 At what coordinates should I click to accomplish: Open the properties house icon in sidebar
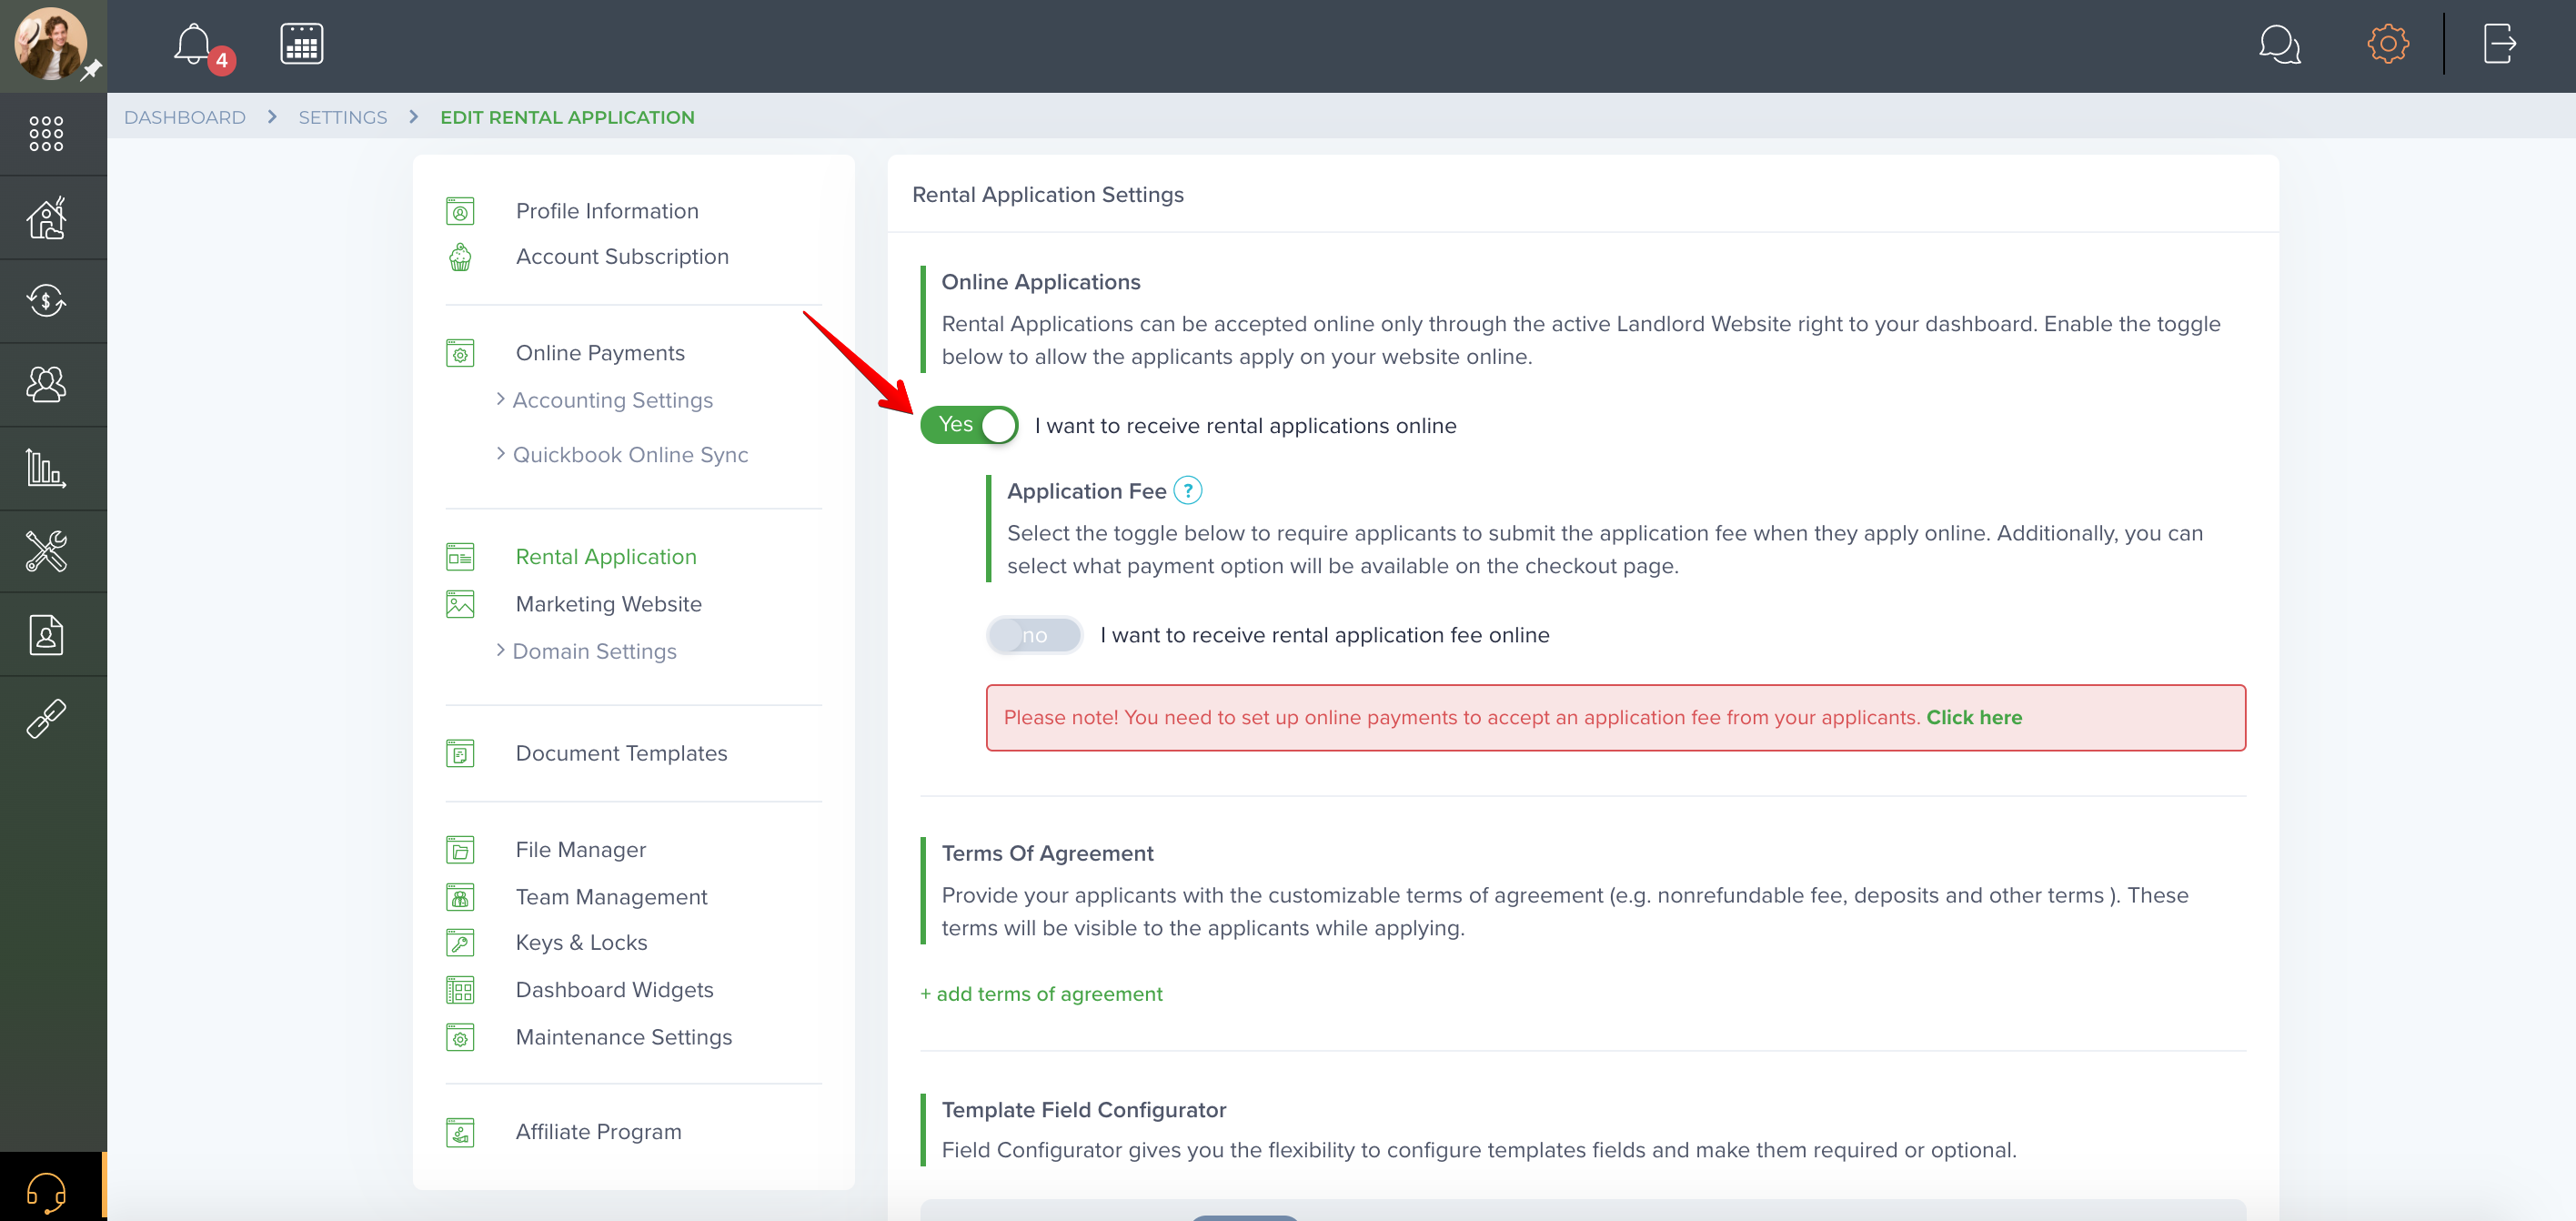click(46, 217)
